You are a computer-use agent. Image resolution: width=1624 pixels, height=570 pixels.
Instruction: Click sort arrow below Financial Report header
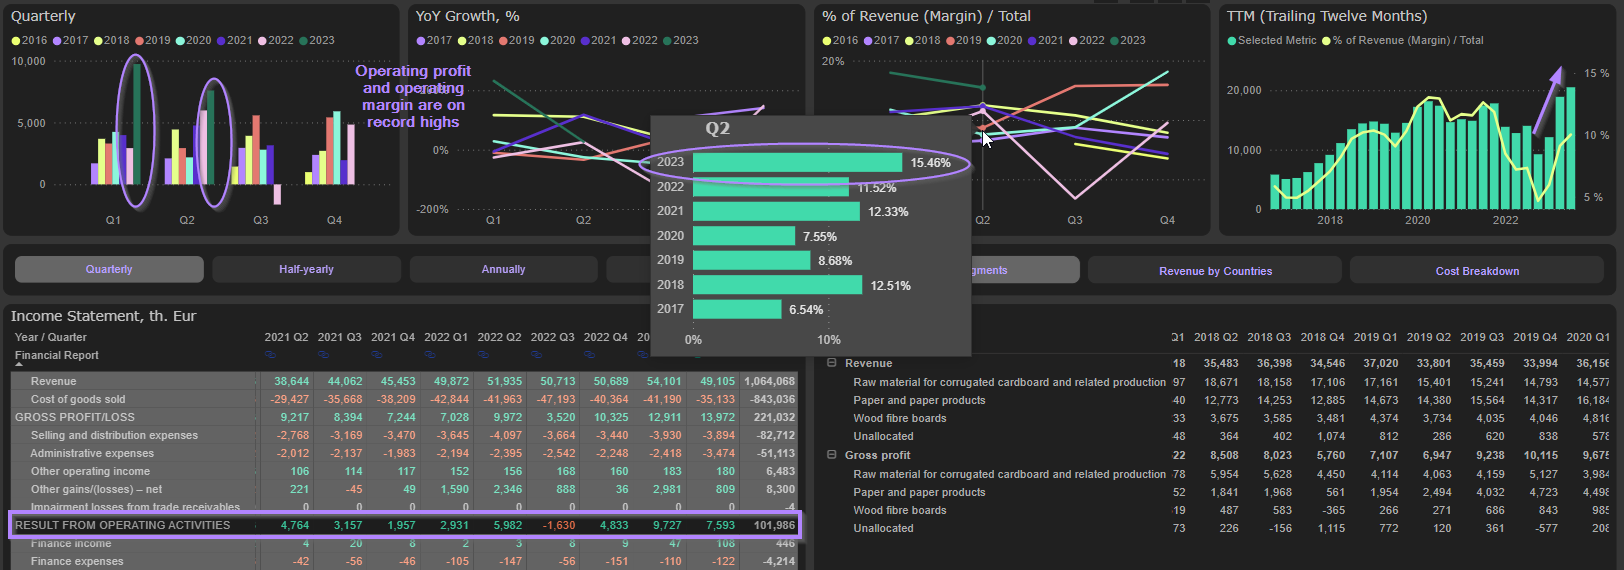(x=19, y=365)
